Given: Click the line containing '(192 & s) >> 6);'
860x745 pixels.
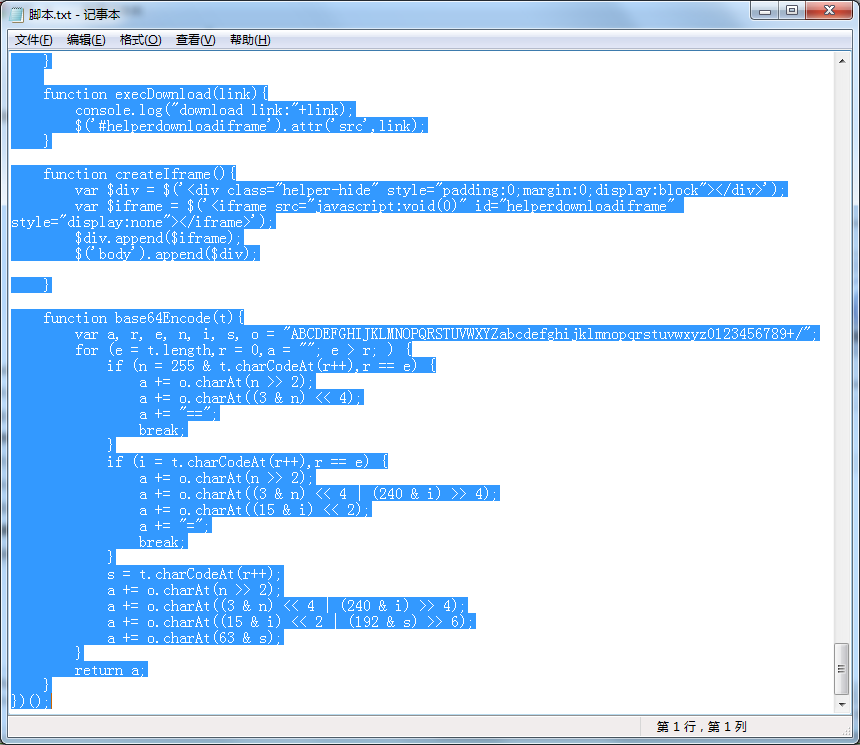Looking at the screenshot, I should point(291,622).
